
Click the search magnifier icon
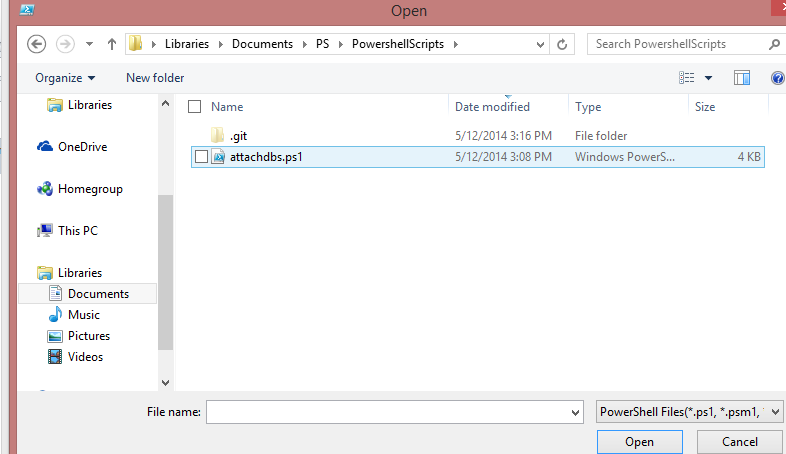[774, 44]
